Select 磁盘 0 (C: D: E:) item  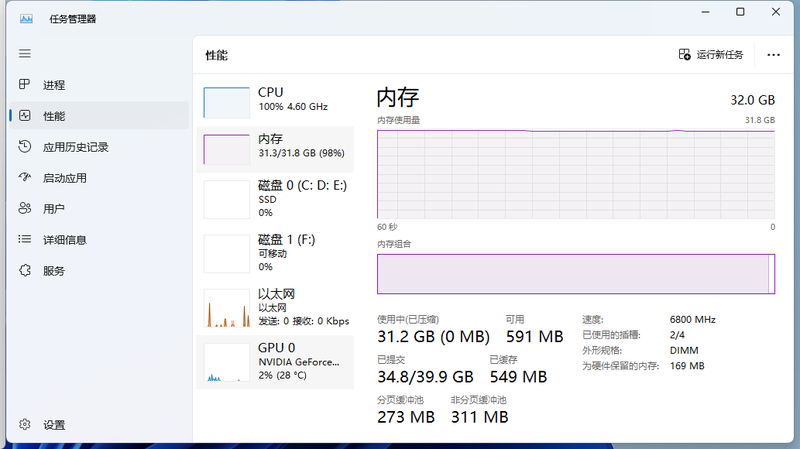274,199
